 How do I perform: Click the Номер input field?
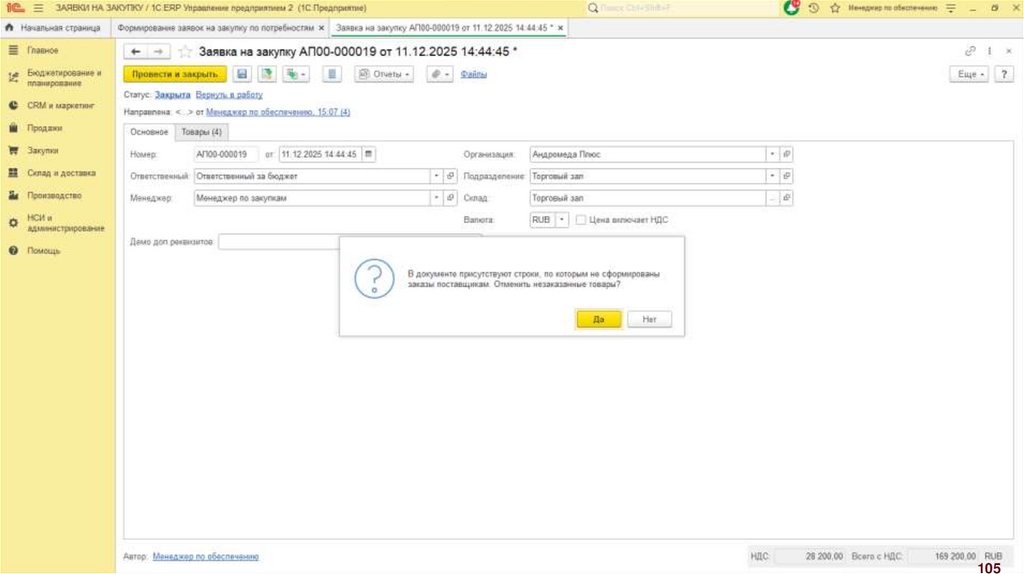pos(226,154)
